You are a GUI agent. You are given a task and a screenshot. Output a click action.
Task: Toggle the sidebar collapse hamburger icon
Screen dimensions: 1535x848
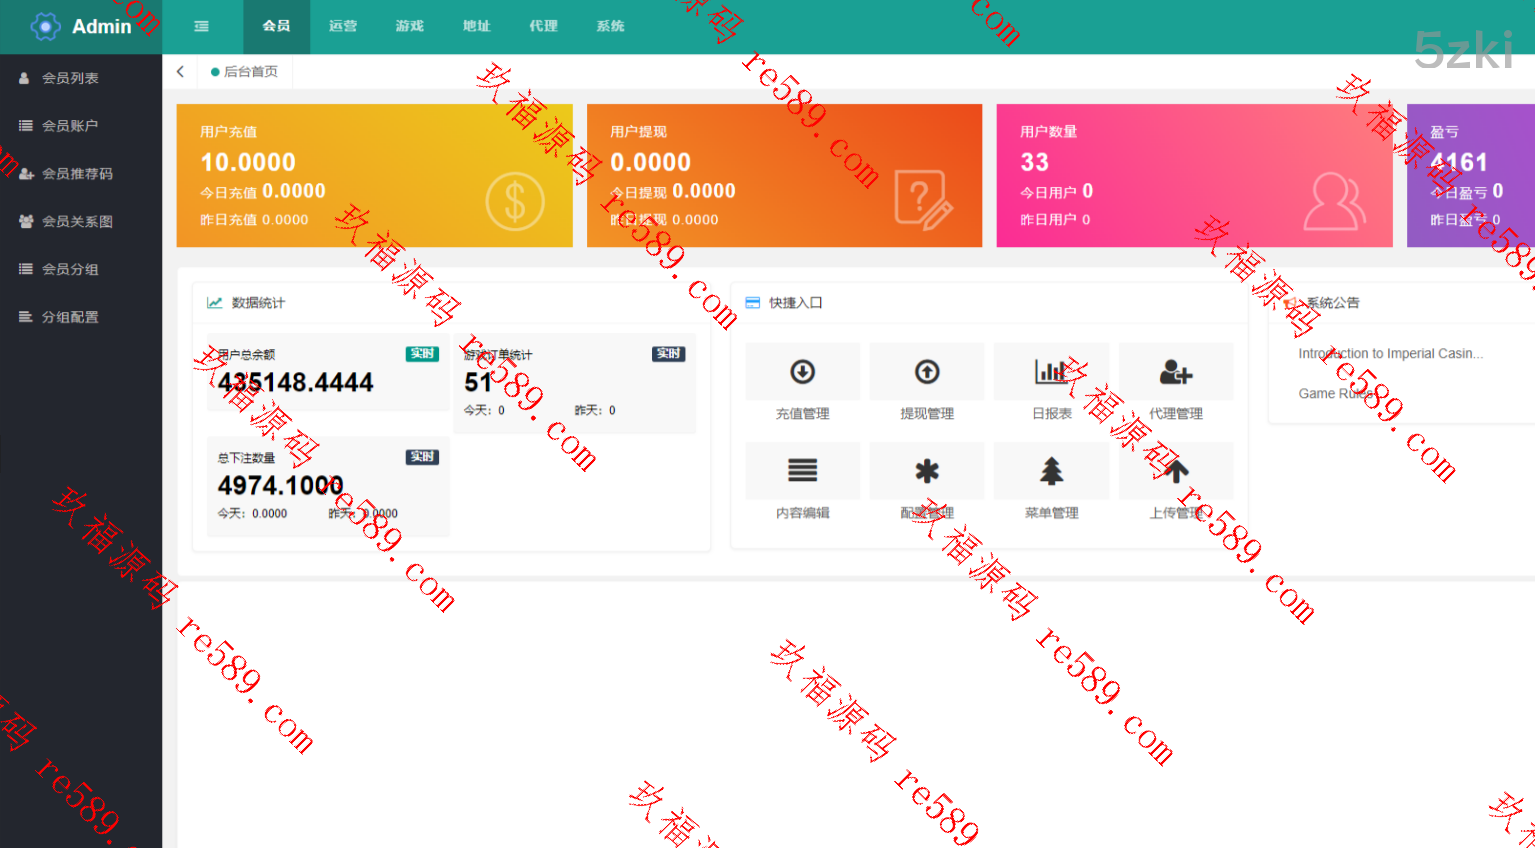(202, 26)
